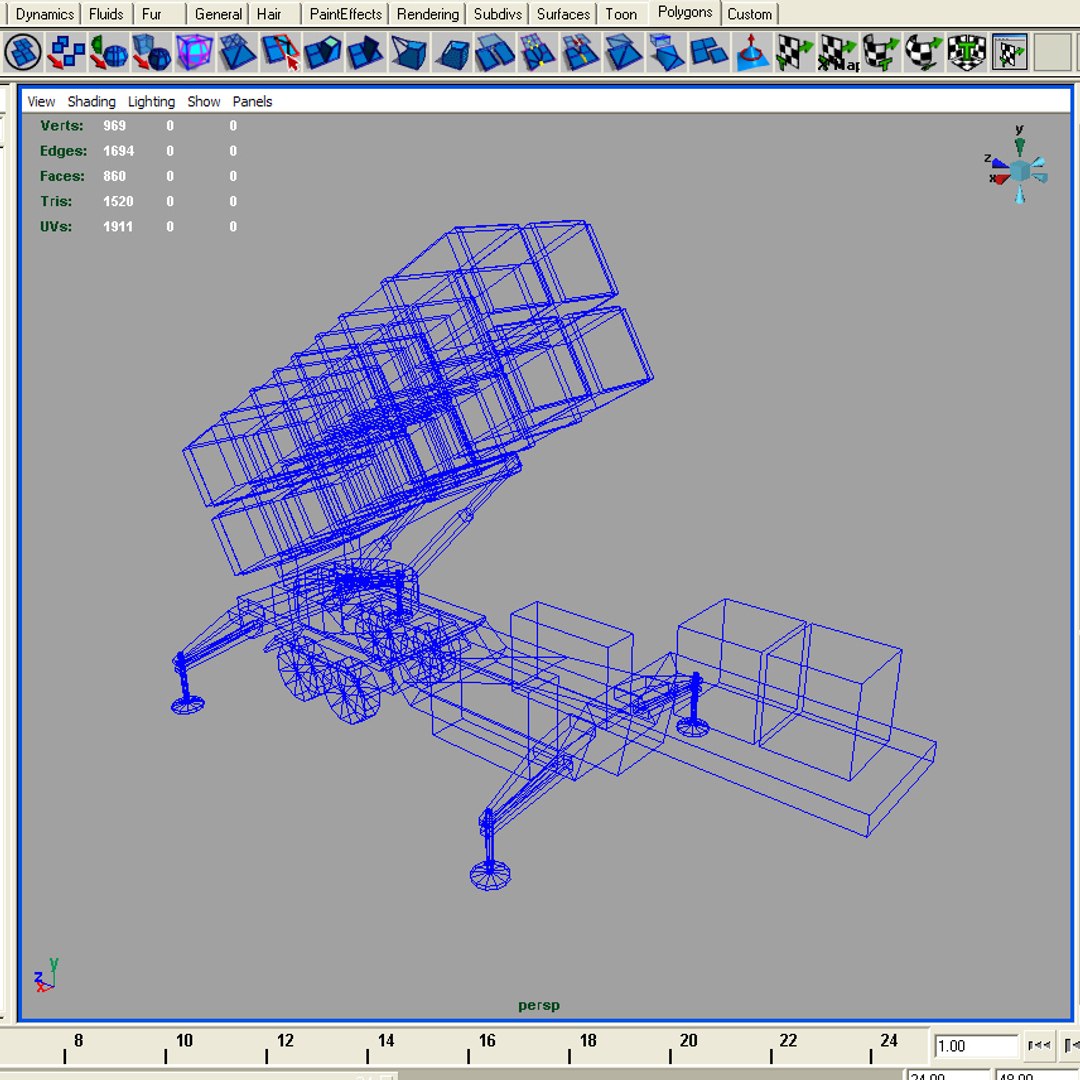Open the viewport Show menu
Viewport: 1080px width, 1080px height.
pyautogui.click(x=204, y=102)
